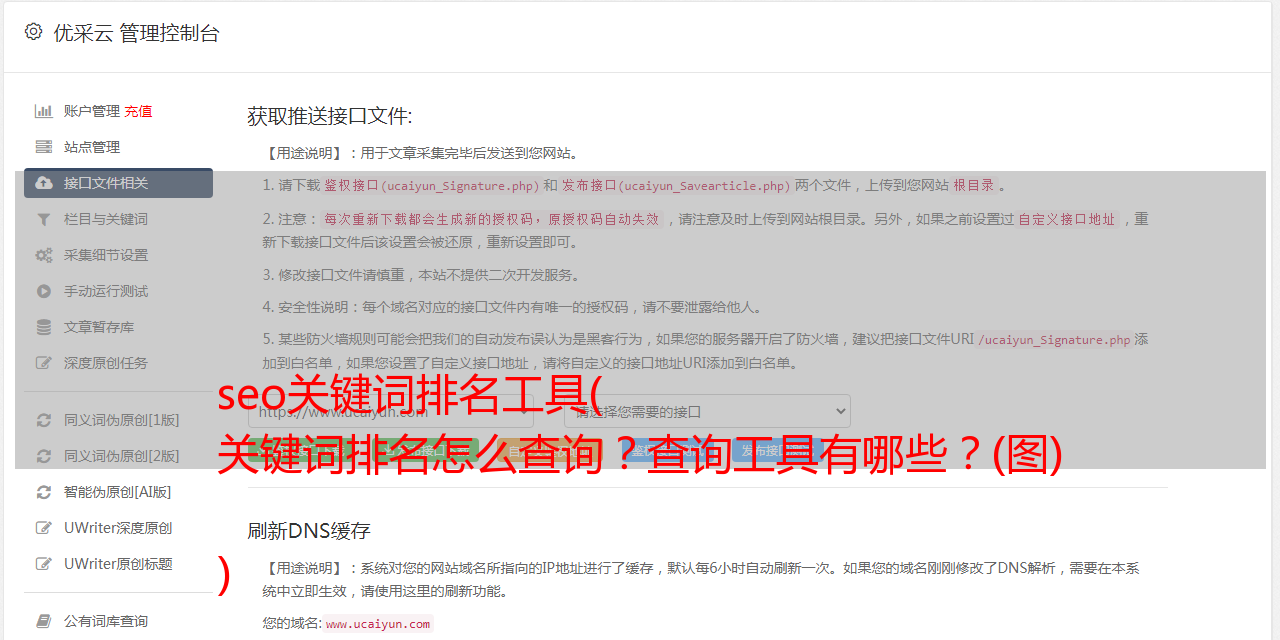
Task: Open 智能伪原创[AI版] menu item
Action: pyautogui.click(x=118, y=492)
